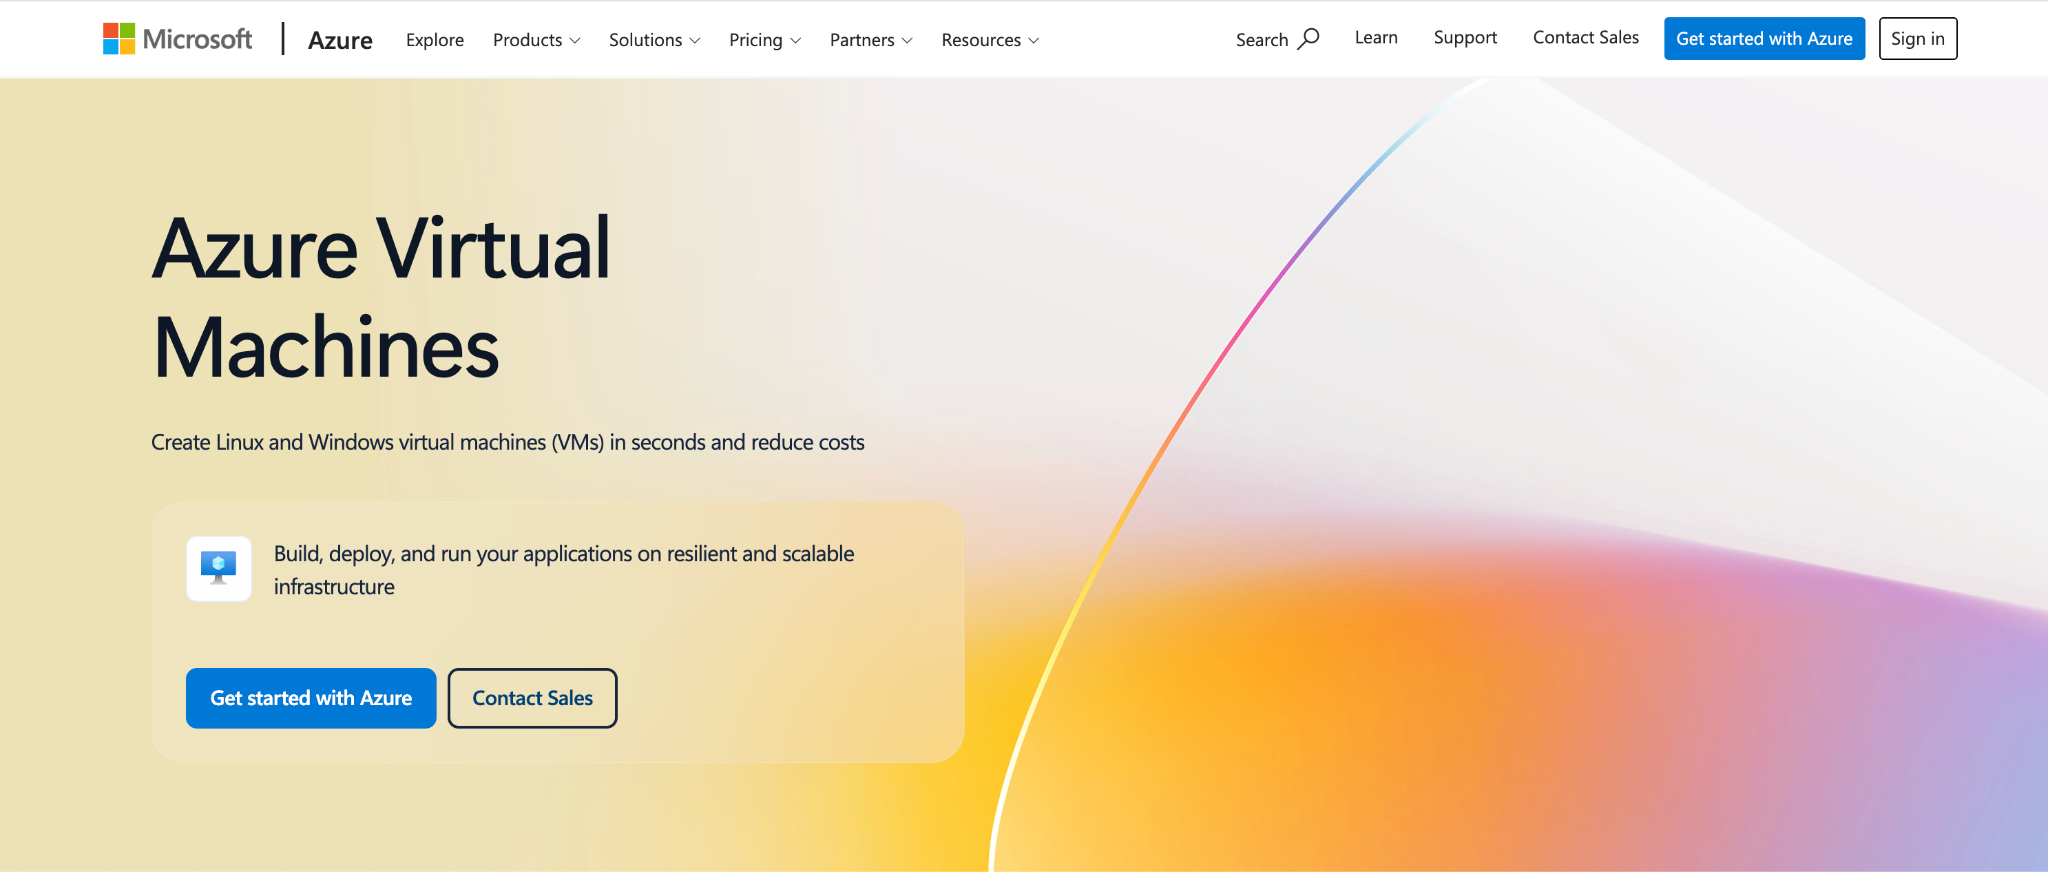
Task: Click the outlined Contact Sales button
Action: [532, 698]
